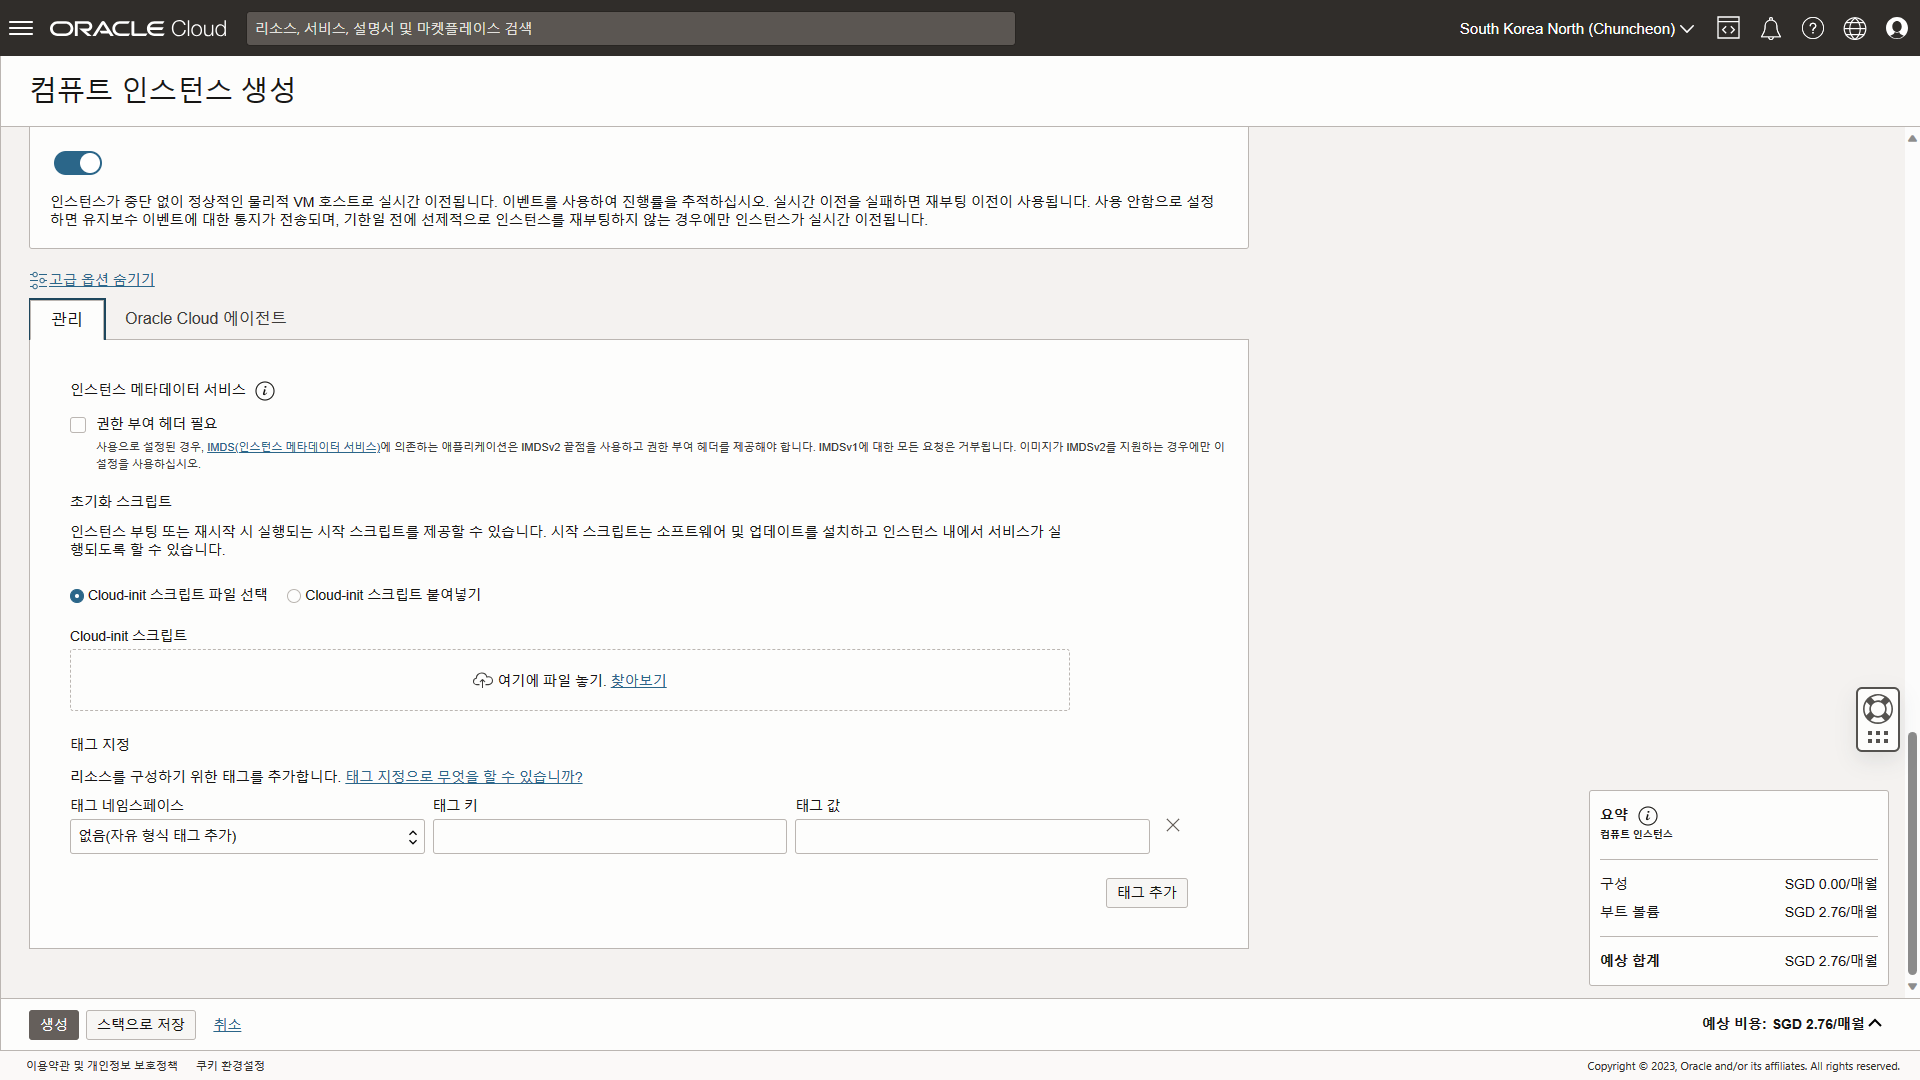Open the notifications bell
The height and width of the screenshot is (1080, 1920).
(x=1770, y=28)
